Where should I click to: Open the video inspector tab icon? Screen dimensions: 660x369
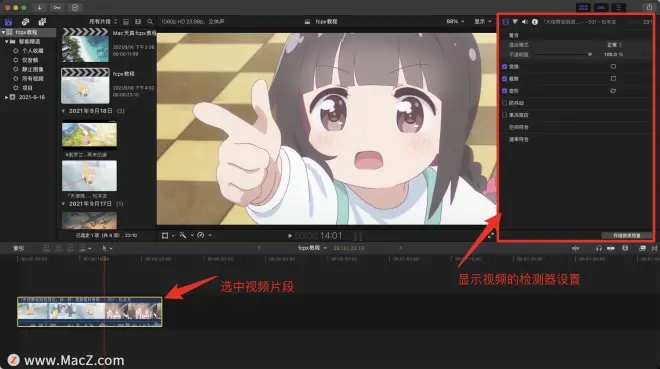click(506, 22)
